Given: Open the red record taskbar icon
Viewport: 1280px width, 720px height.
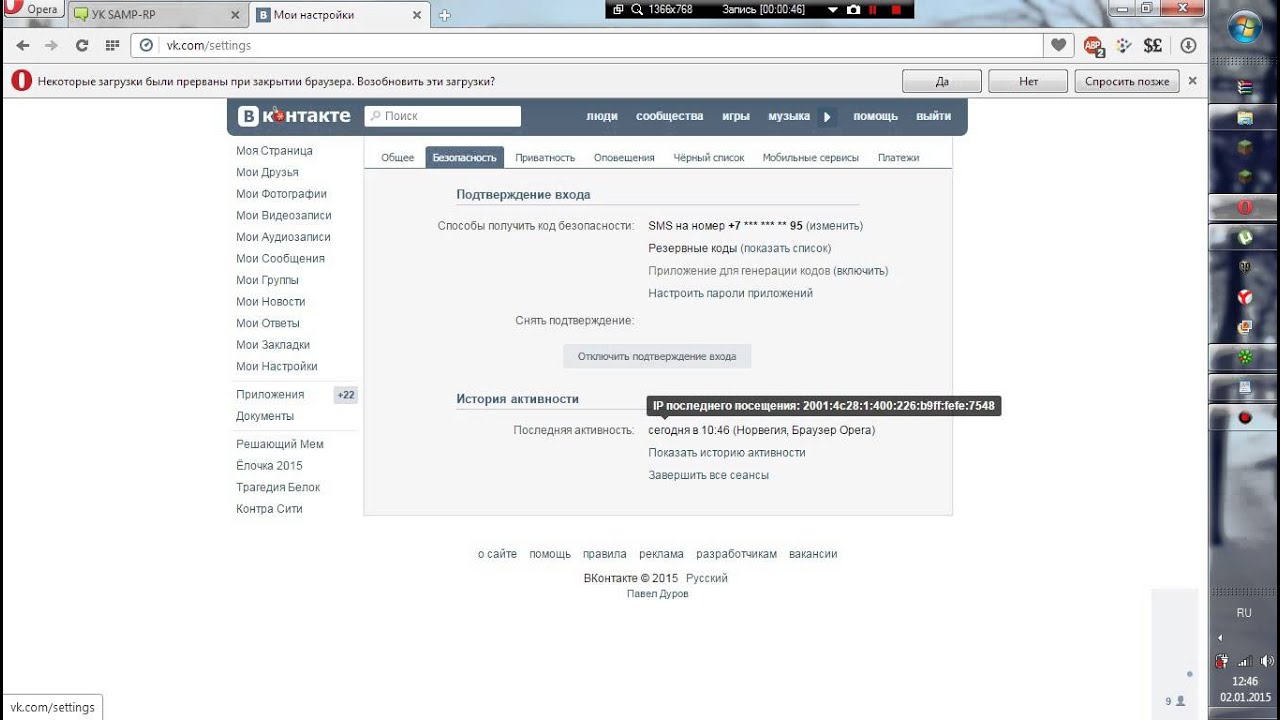Looking at the screenshot, I should (x=1244, y=417).
